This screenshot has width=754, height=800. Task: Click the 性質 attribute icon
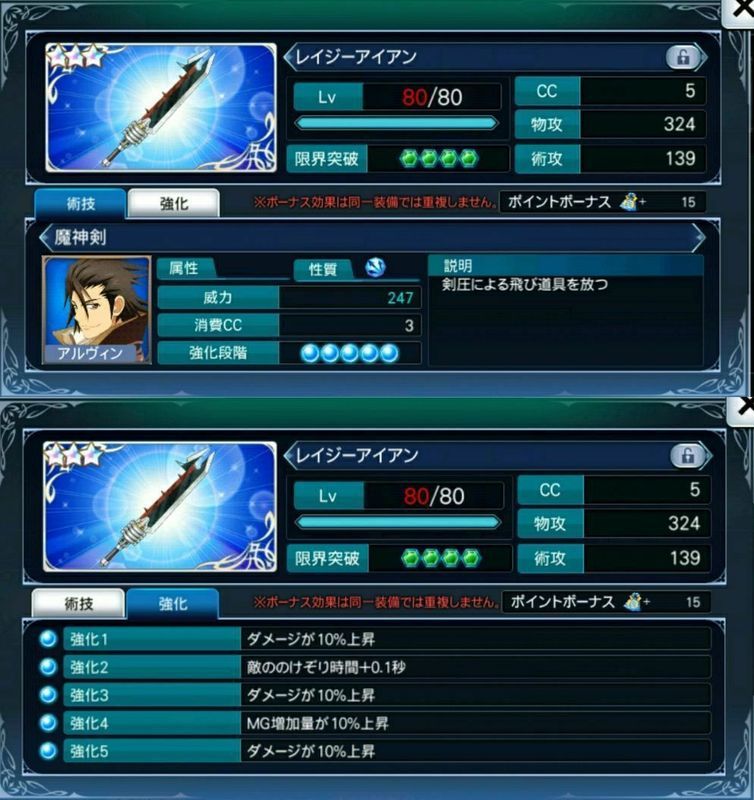[x=376, y=268]
